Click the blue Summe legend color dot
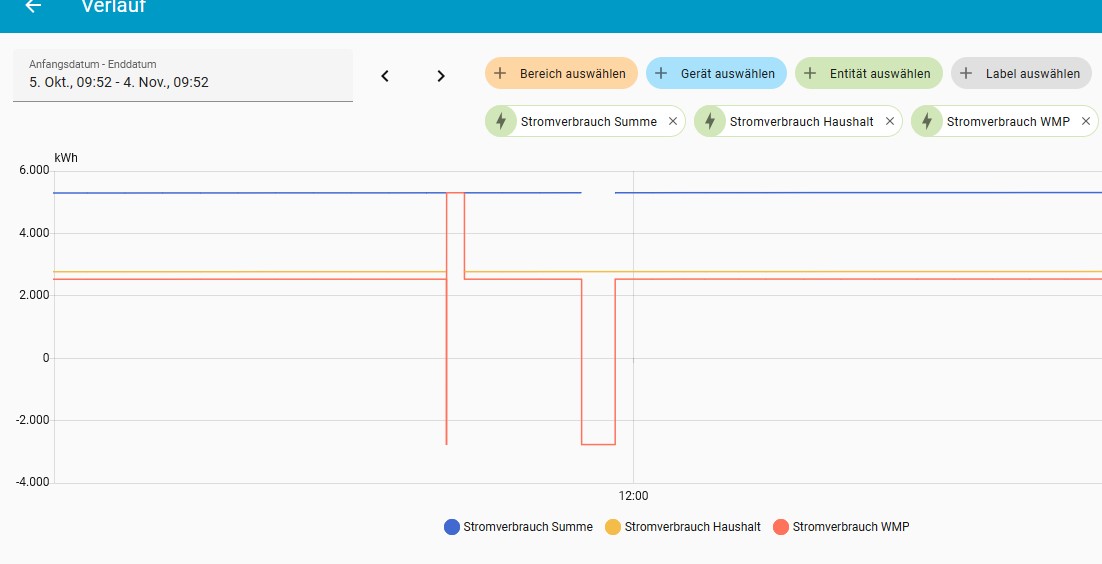1102x564 pixels. coord(452,527)
